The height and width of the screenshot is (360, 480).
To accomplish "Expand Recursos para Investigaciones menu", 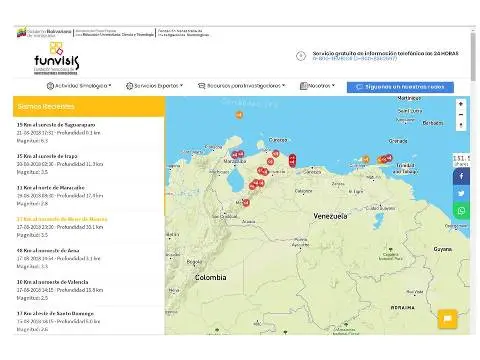I will tap(242, 86).
